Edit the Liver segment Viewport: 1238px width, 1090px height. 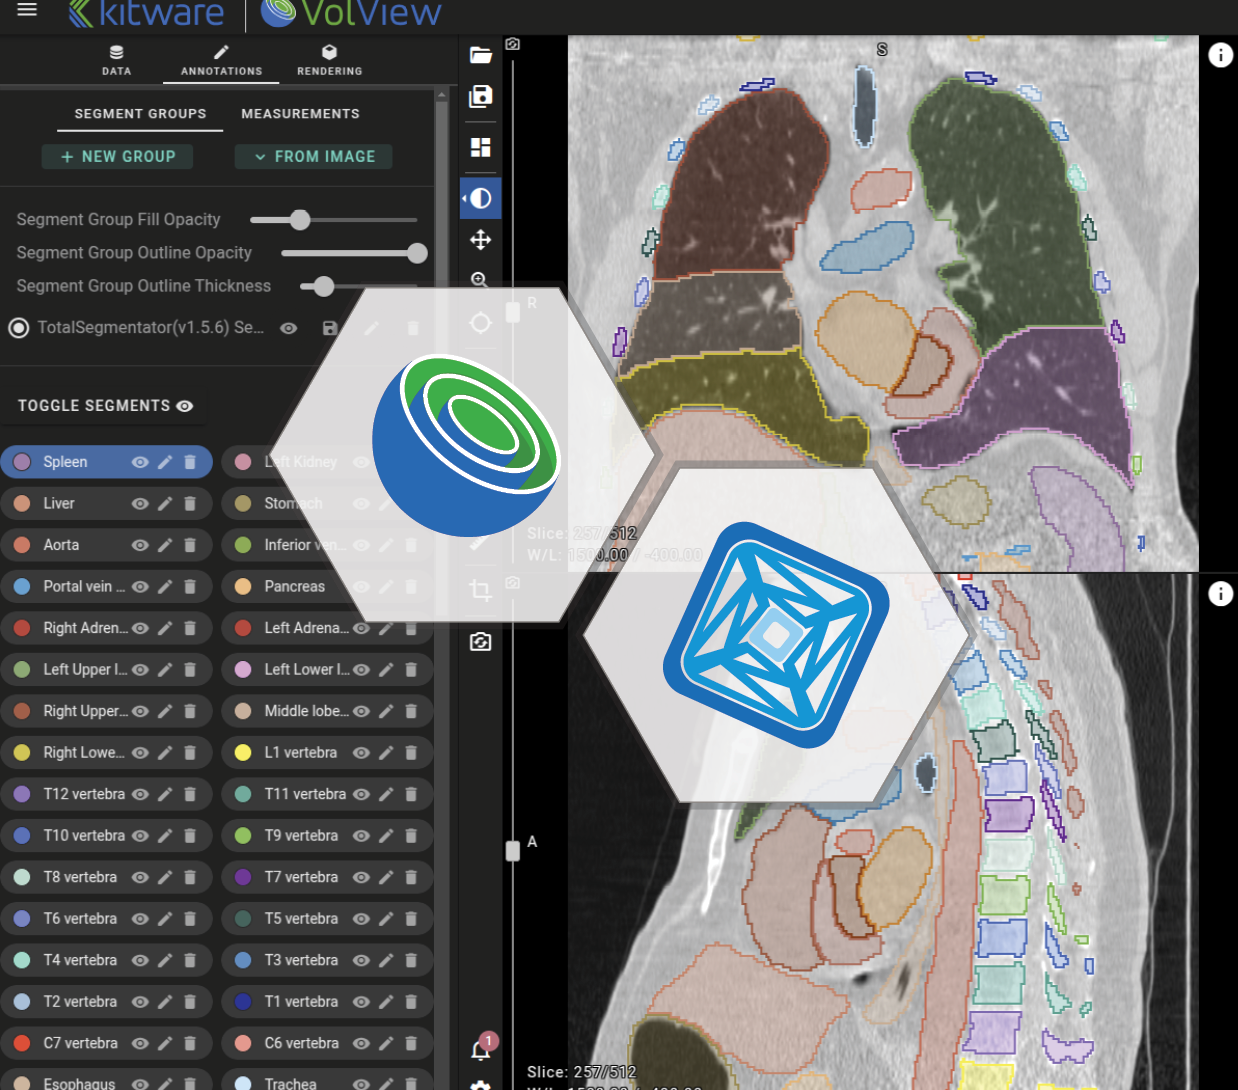click(165, 504)
